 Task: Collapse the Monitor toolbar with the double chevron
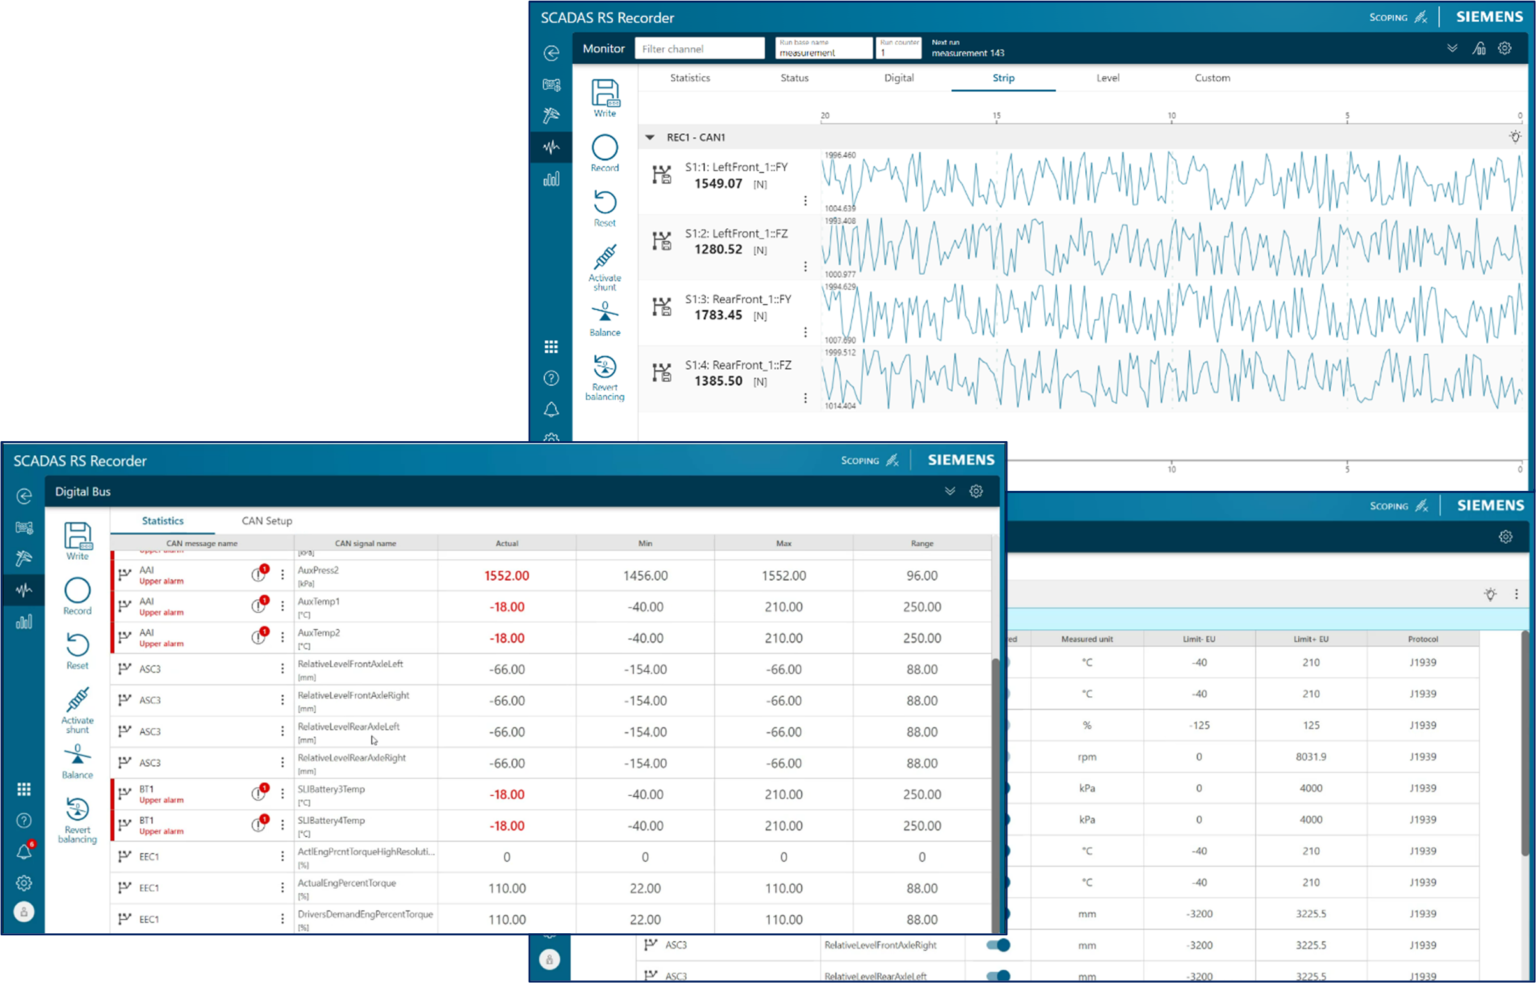(1452, 47)
